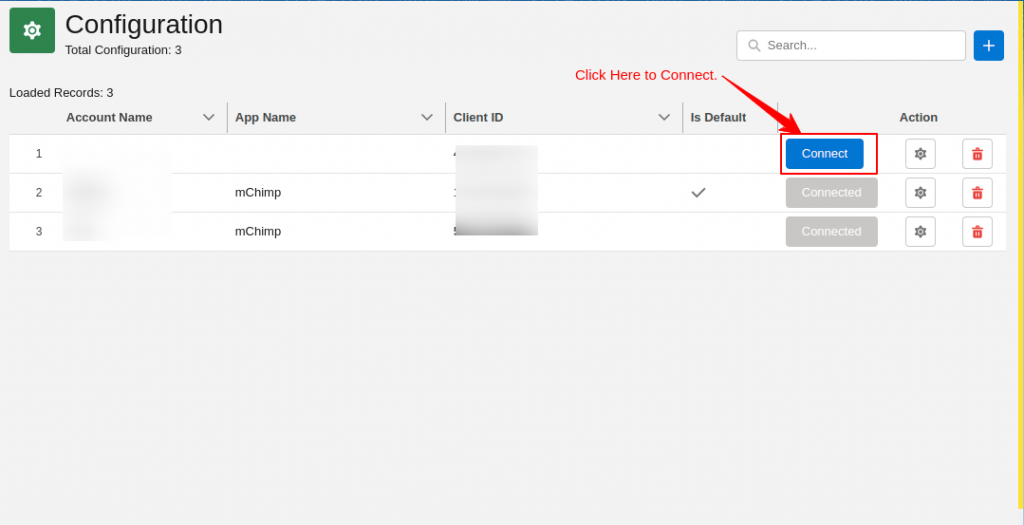
Task: Expand the App Name column dropdown
Action: (427, 117)
